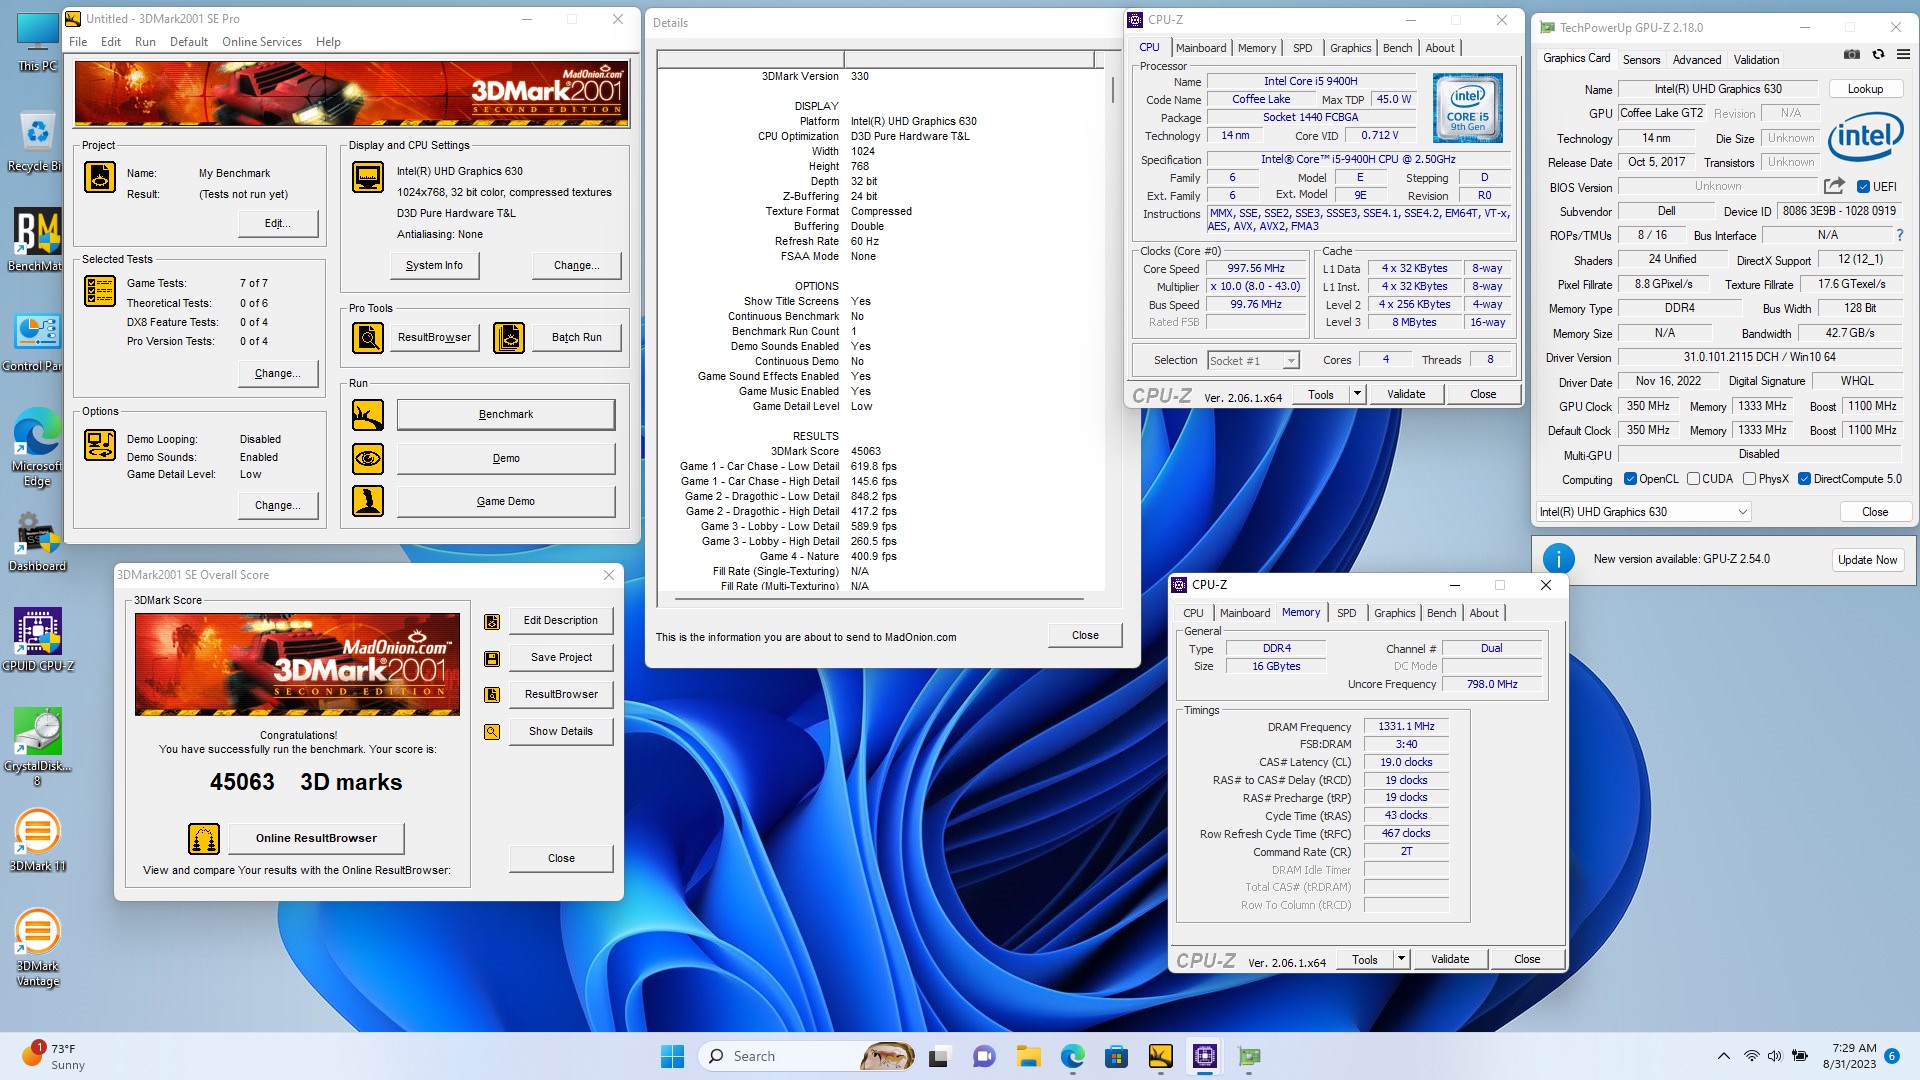Screen dimensions: 1920x1080
Task: Click the Edit Description icon
Action: 492,622
